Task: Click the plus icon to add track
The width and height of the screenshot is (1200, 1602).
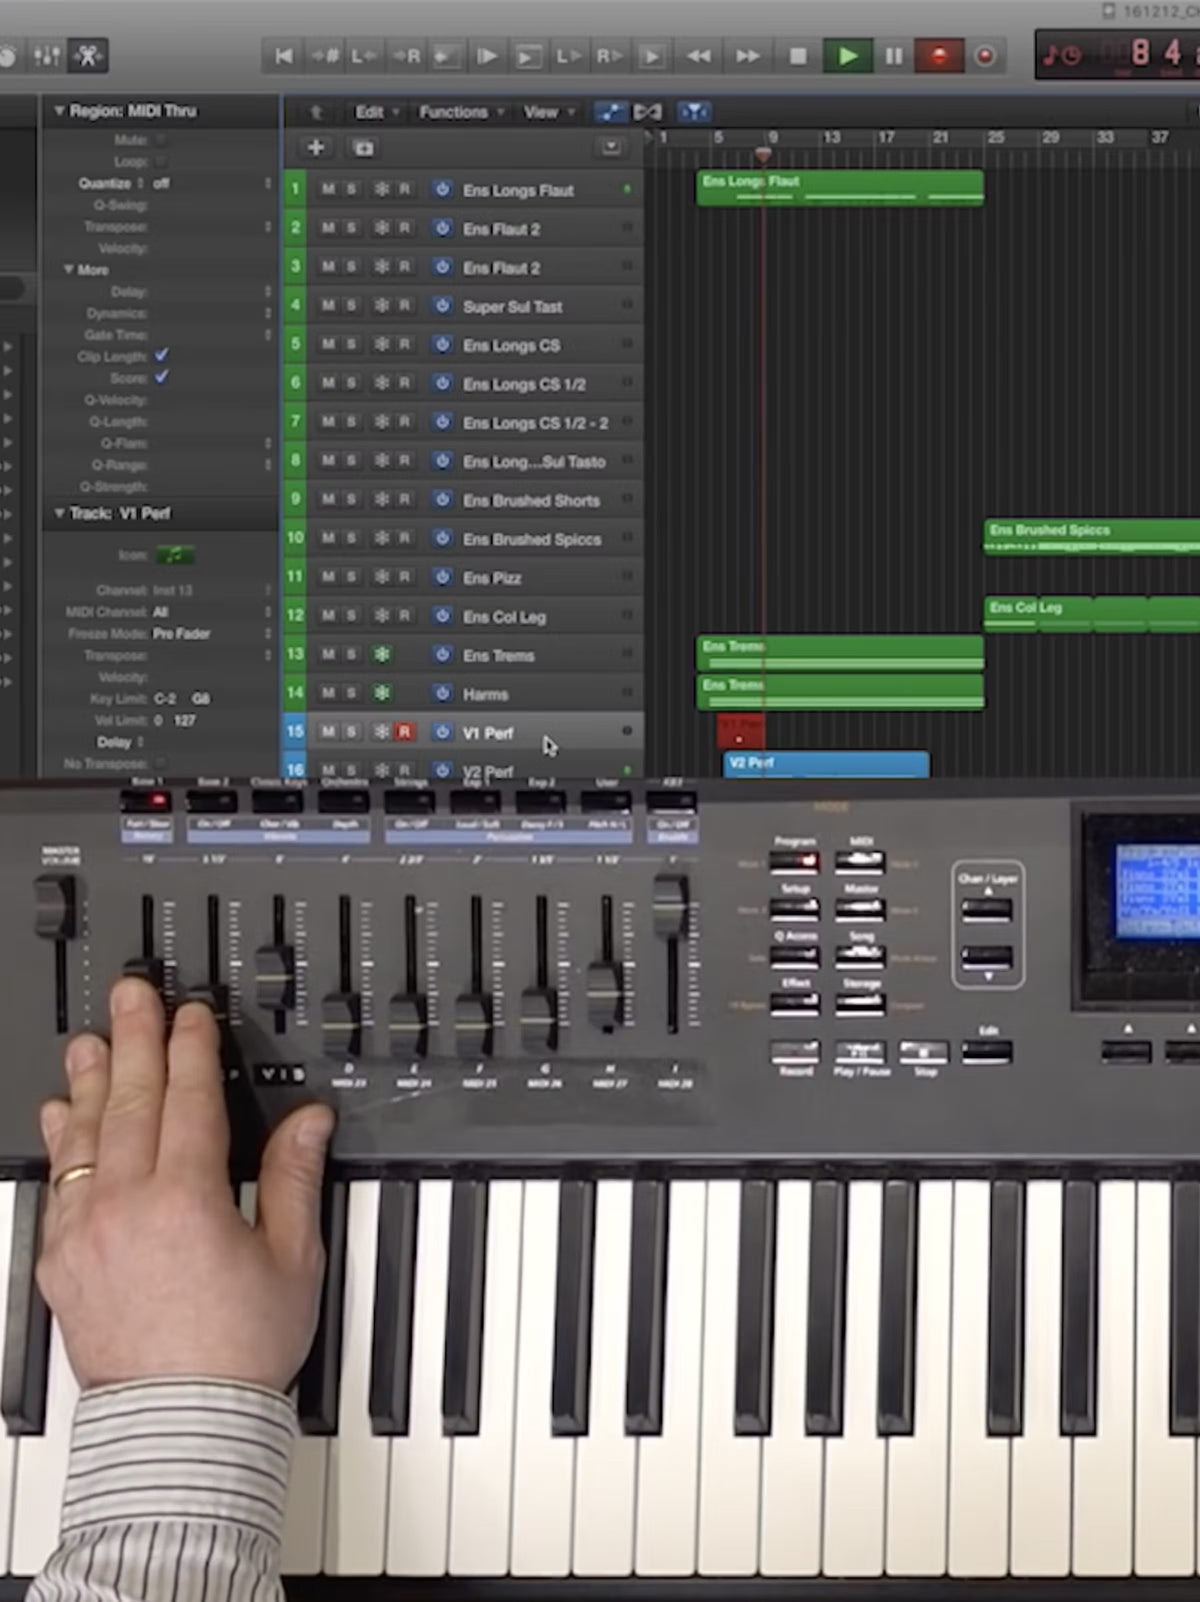Action: (315, 148)
